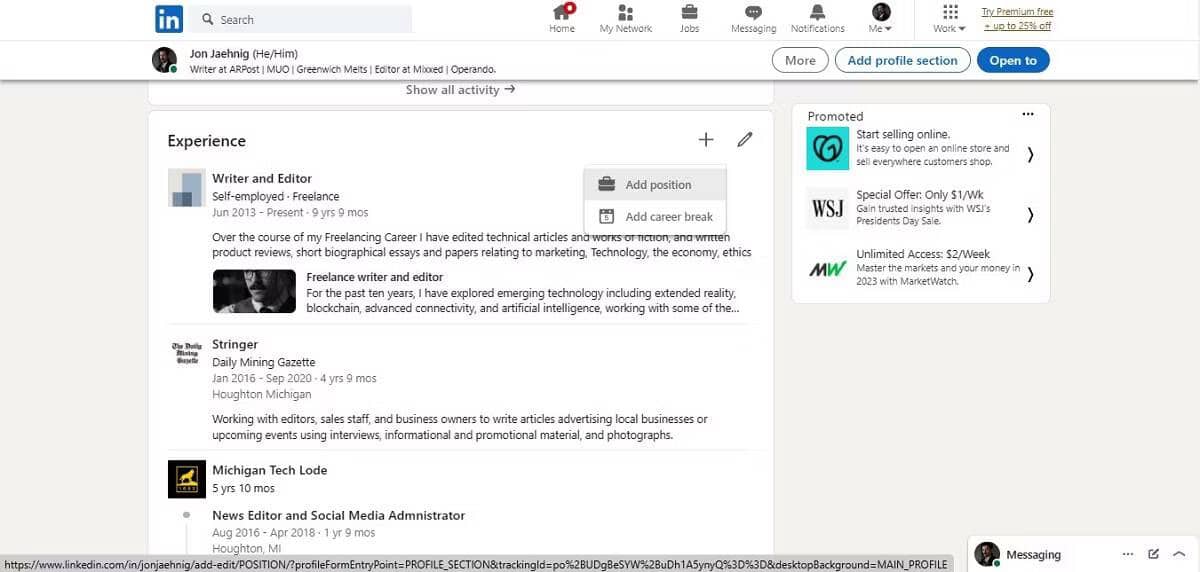Open Messaging bar three-dot options

point(1128,554)
